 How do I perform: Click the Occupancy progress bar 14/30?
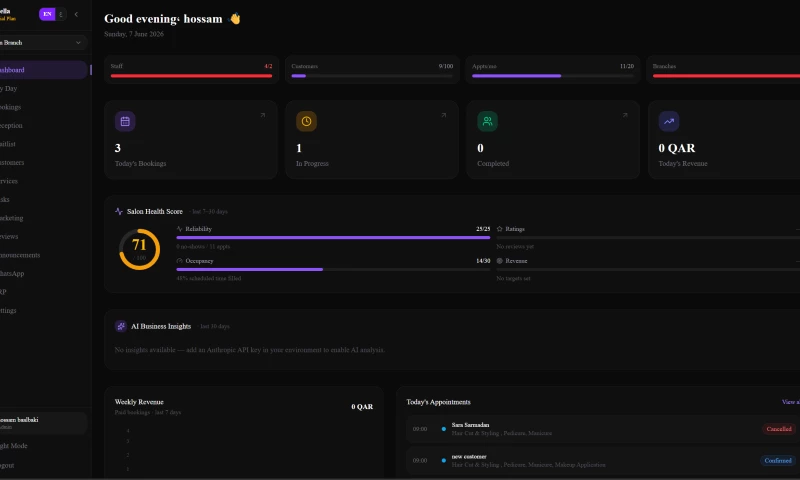[333, 269]
